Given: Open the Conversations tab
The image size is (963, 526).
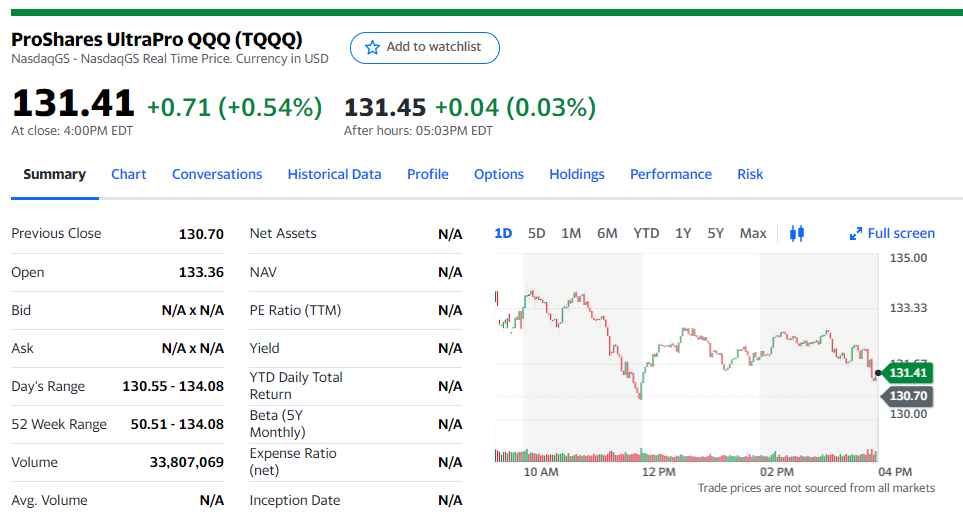Looking at the screenshot, I should tap(217, 175).
